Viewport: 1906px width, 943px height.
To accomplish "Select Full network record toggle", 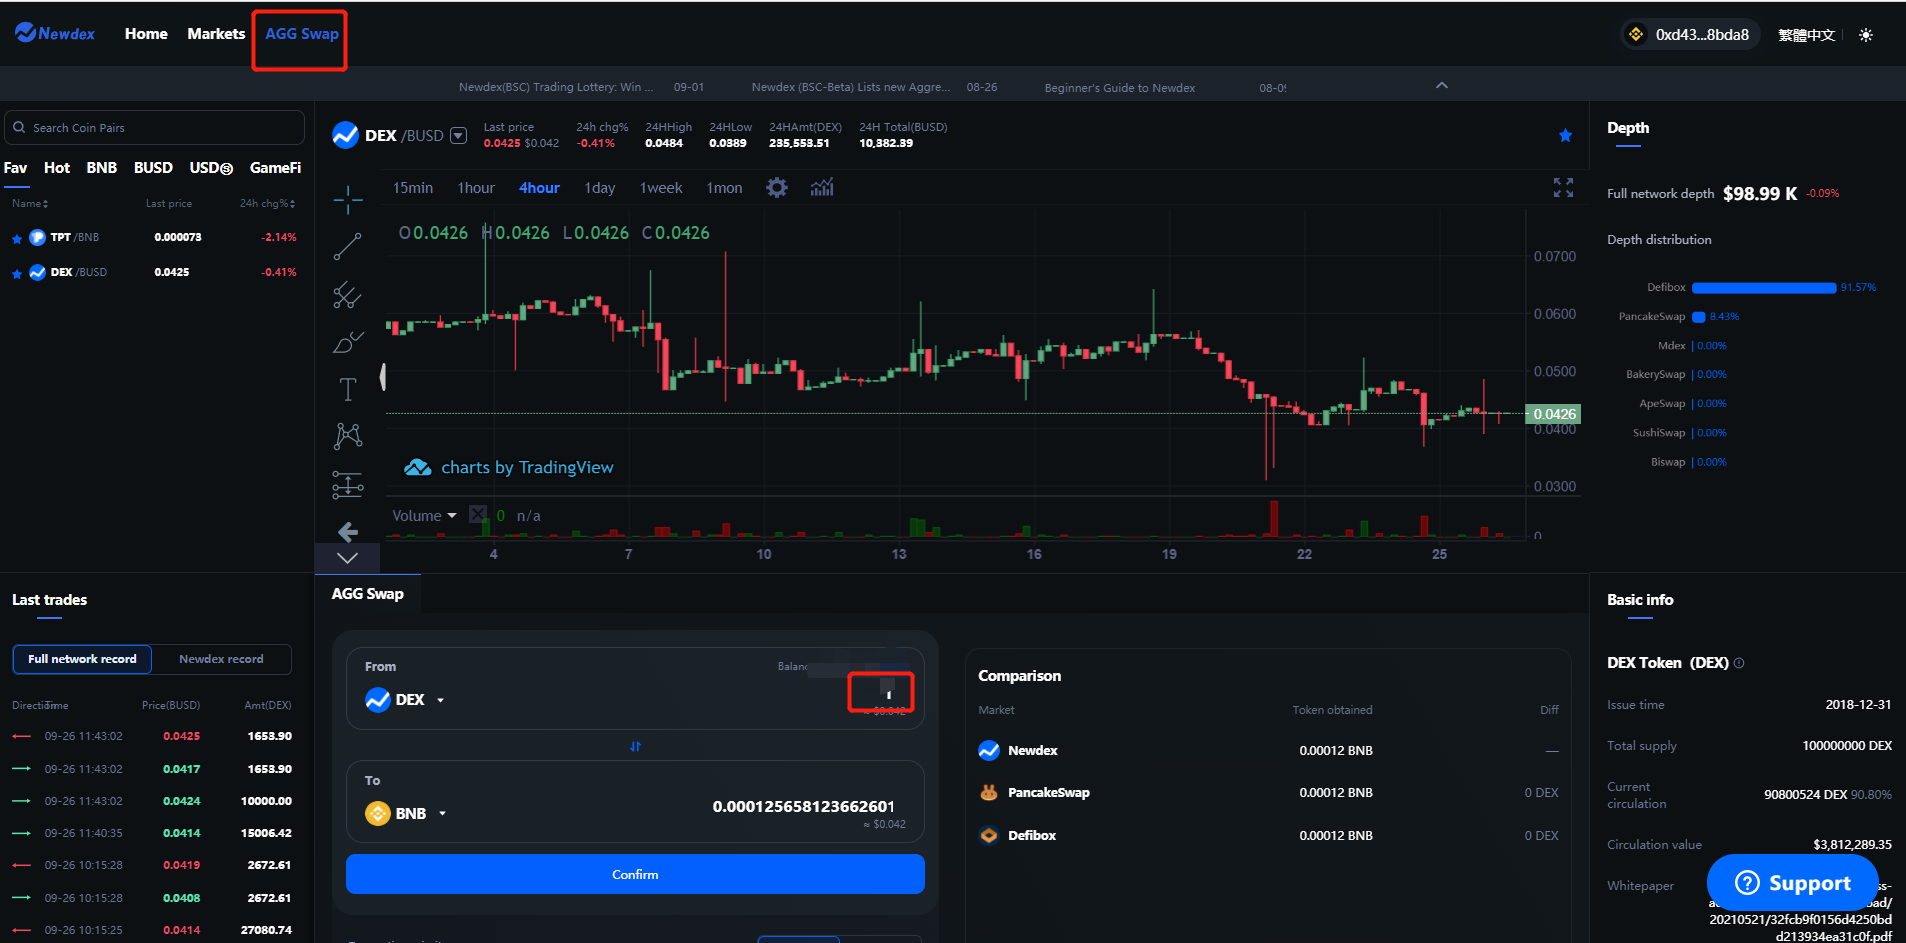I will coord(82,659).
